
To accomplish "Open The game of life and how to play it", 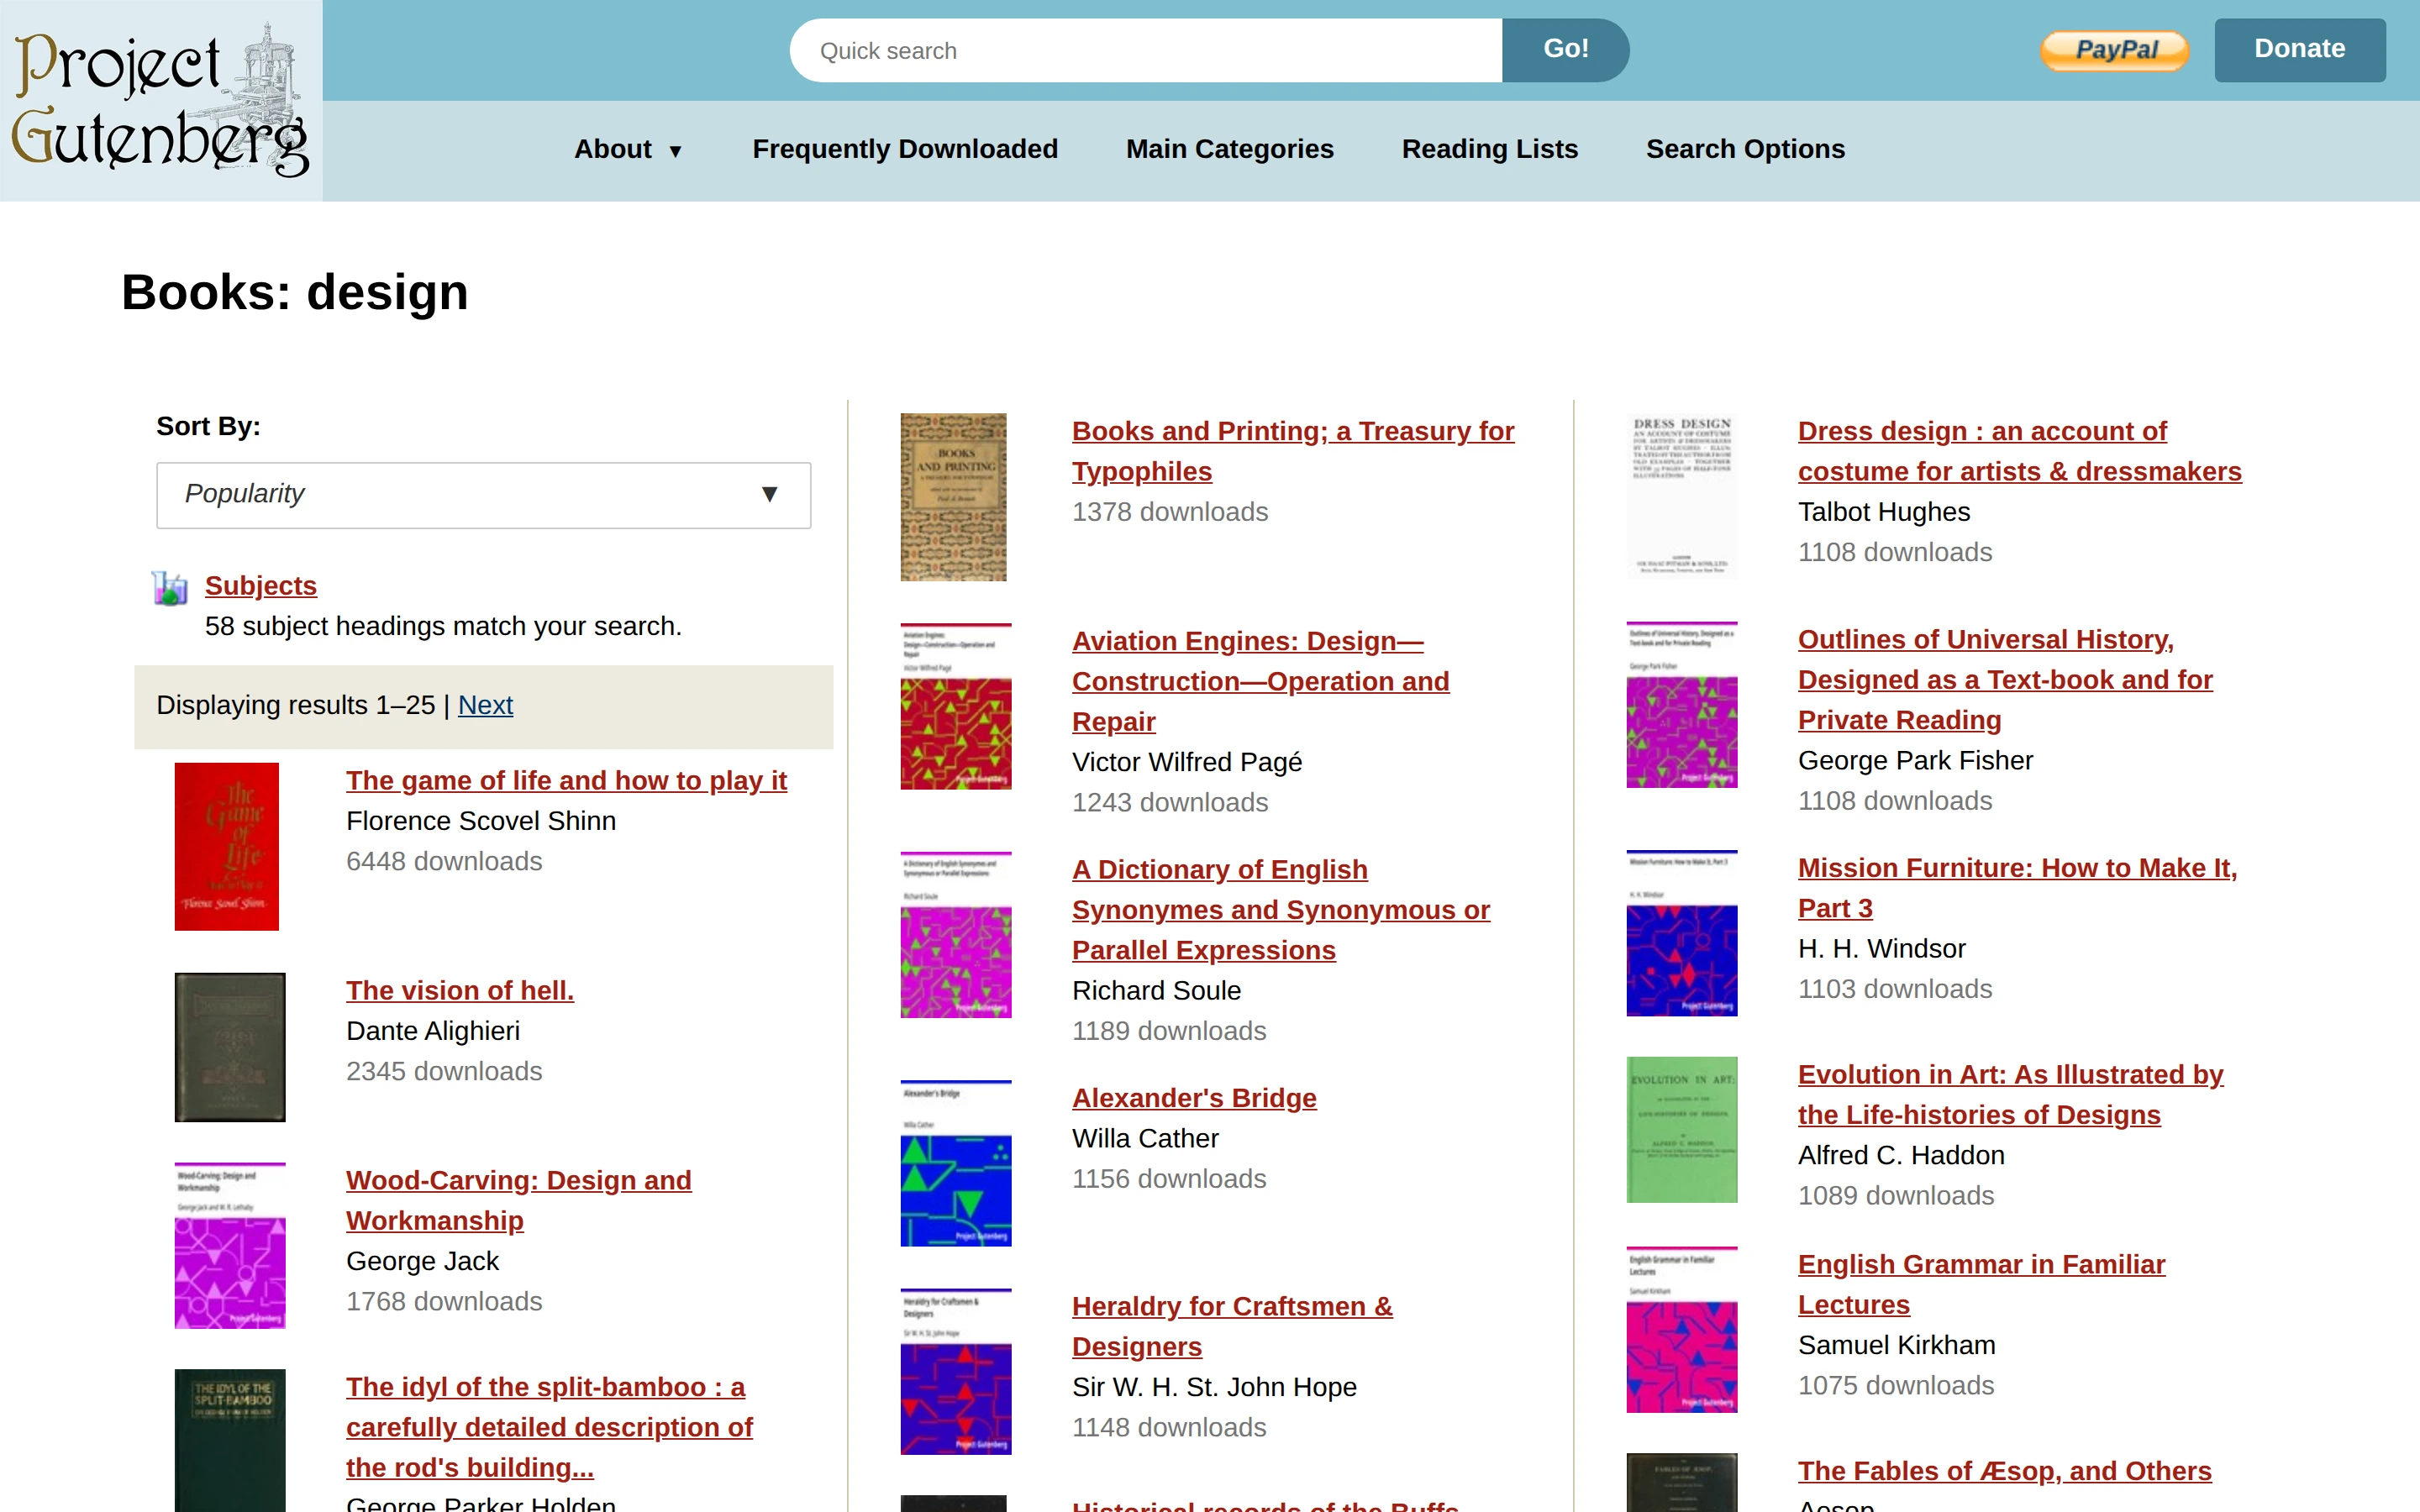I will [x=566, y=780].
